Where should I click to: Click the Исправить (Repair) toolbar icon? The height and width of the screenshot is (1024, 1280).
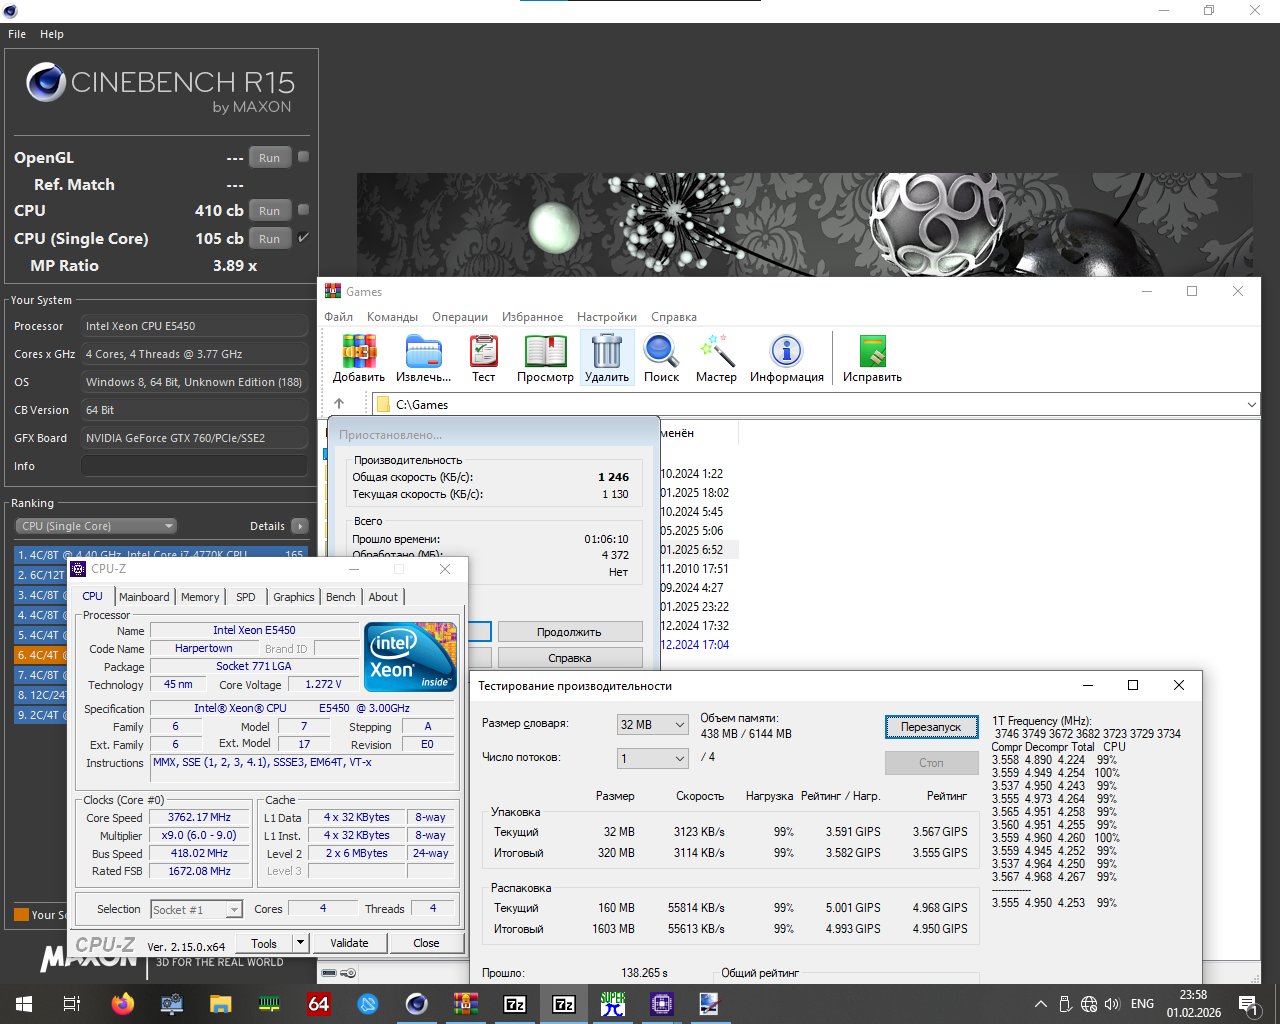[x=872, y=358]
